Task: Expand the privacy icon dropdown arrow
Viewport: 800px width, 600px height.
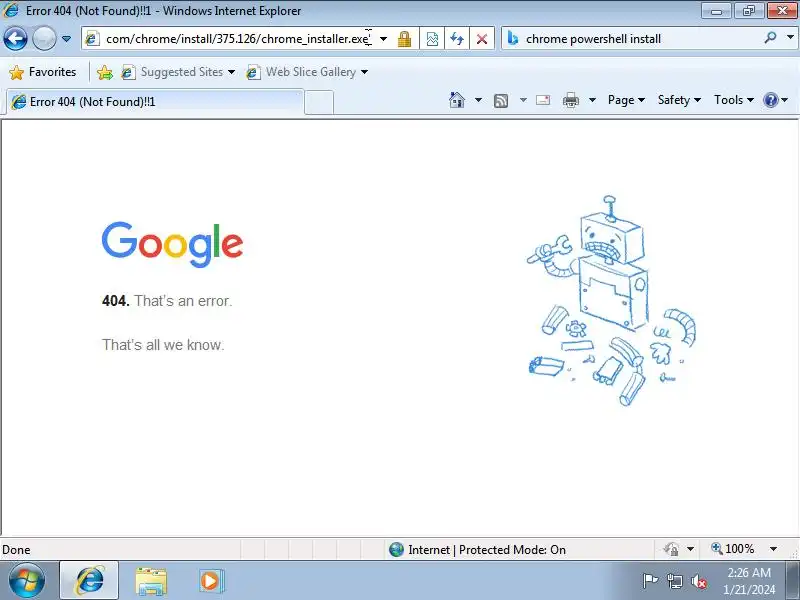Action: pos(690,549)
